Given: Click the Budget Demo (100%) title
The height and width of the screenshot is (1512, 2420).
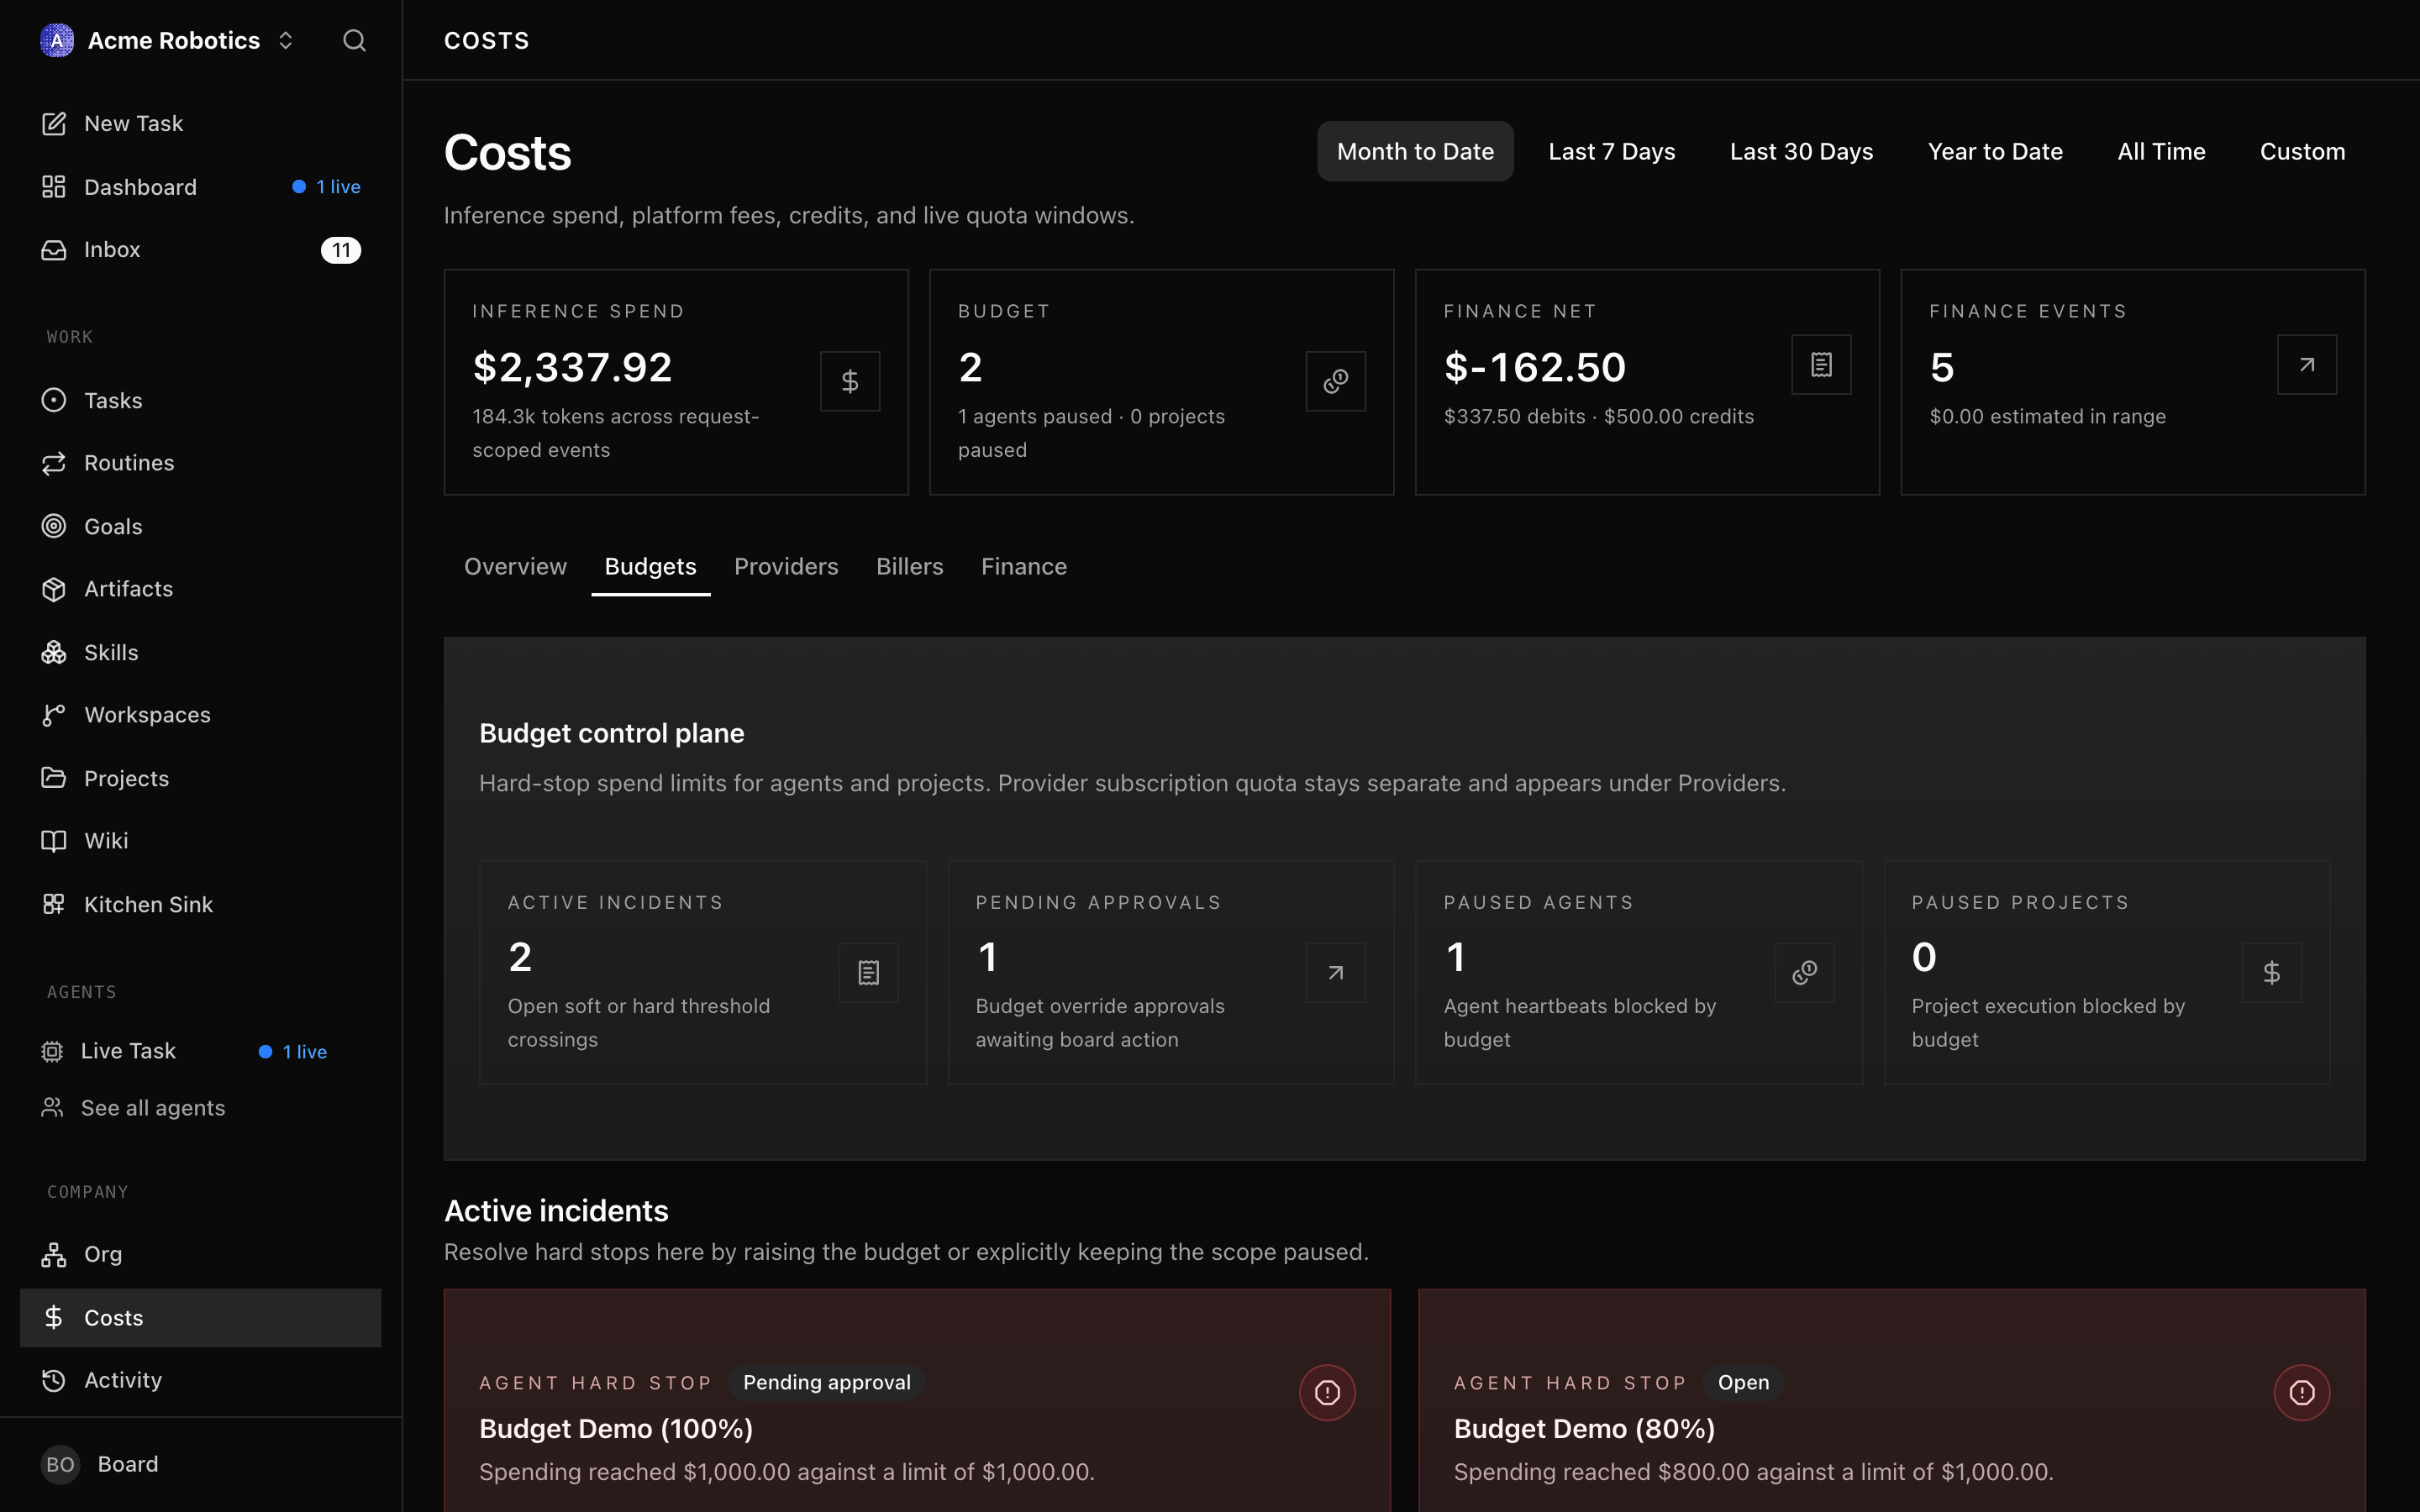Looking at the screenshot, I should 616,1429.
